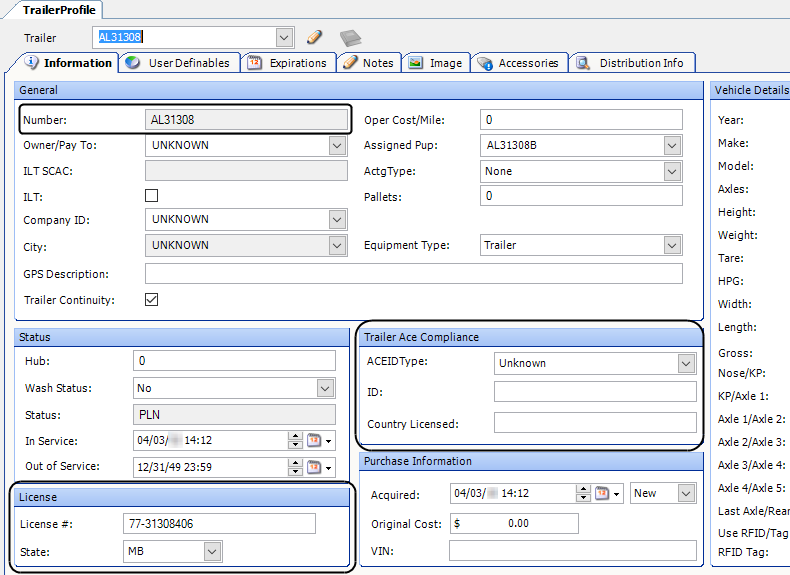Click the Accessories tab icon
Viewport: 790px width, 575px height.
tap(484, 63)
